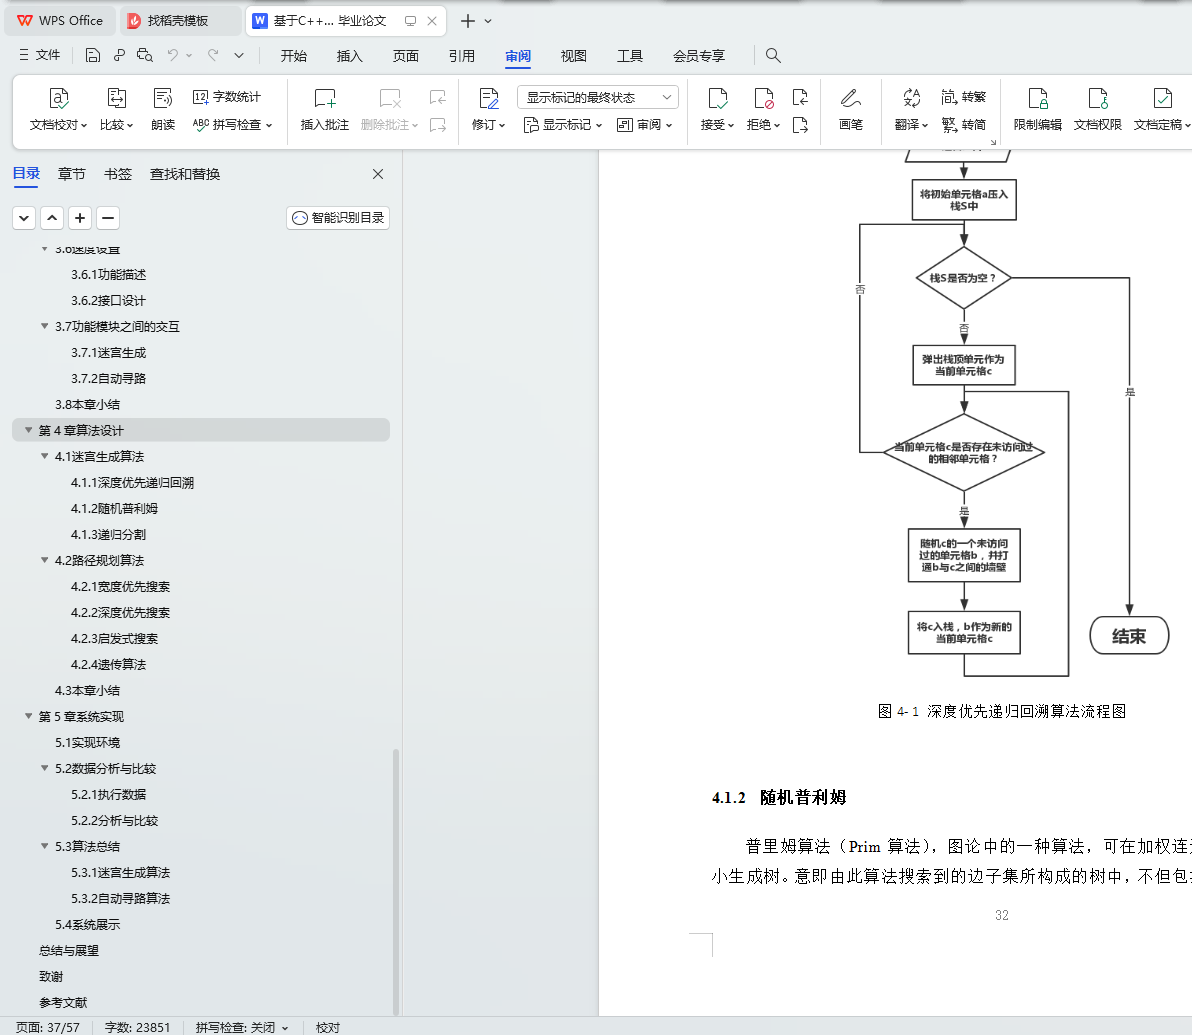Click 插入批注 insert comment

click(x=325, y=110)
